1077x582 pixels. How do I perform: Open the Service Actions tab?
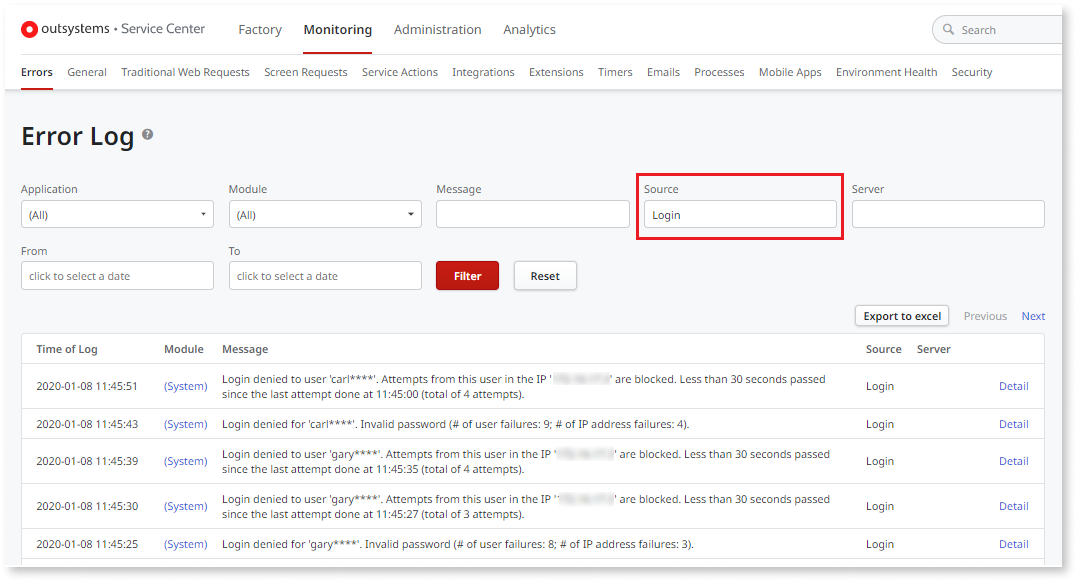pos(400,72)
